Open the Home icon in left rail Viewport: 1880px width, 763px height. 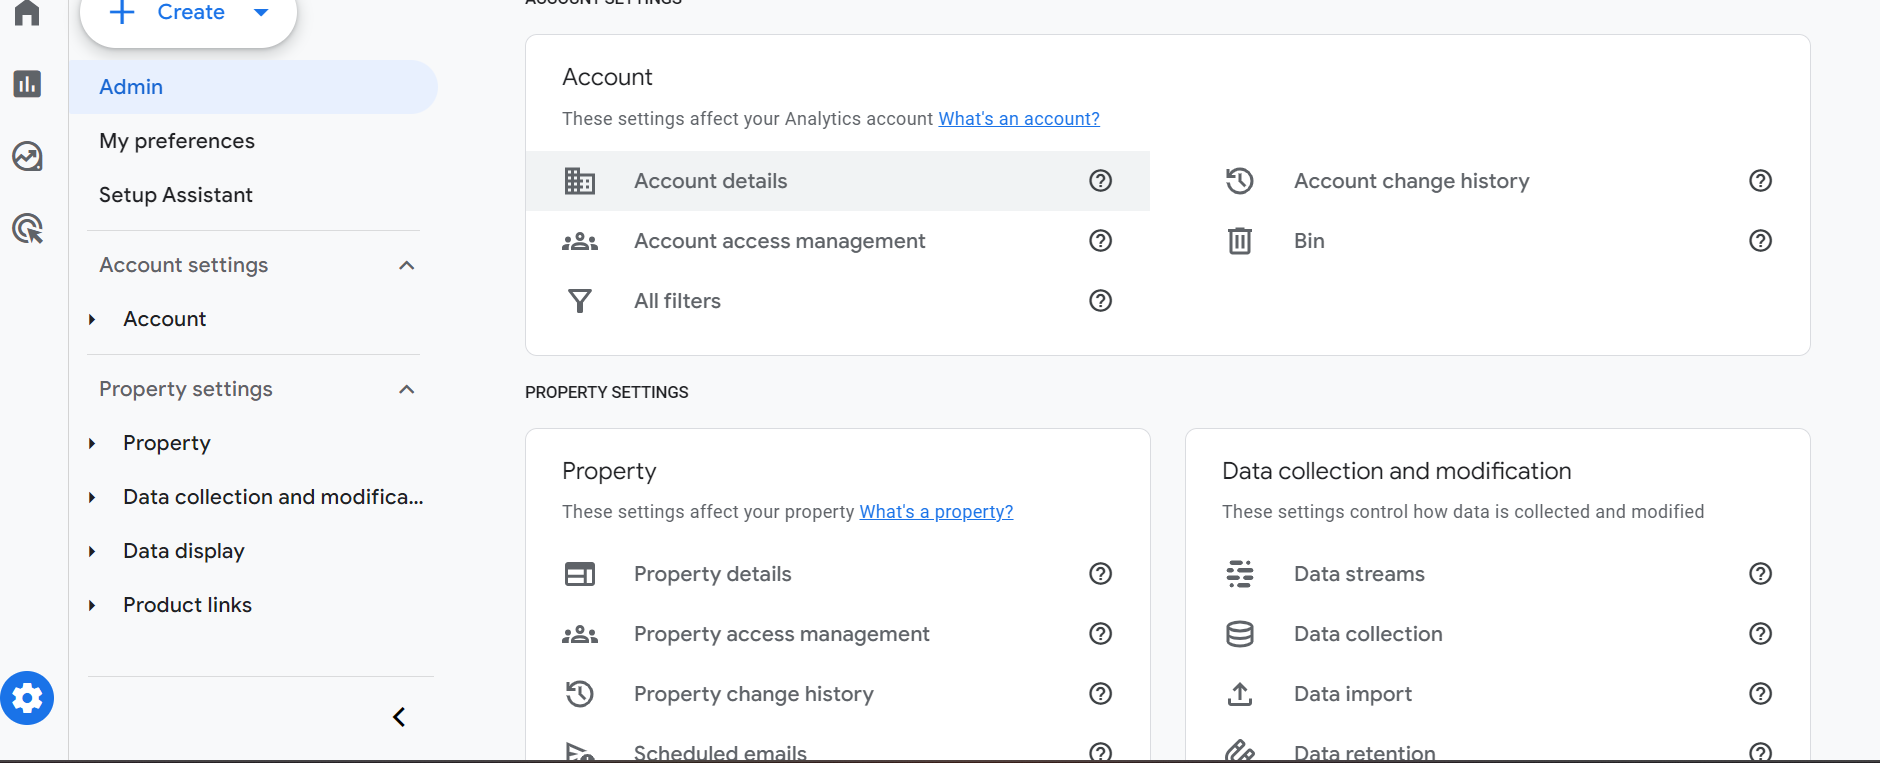[x=27, y=13]
